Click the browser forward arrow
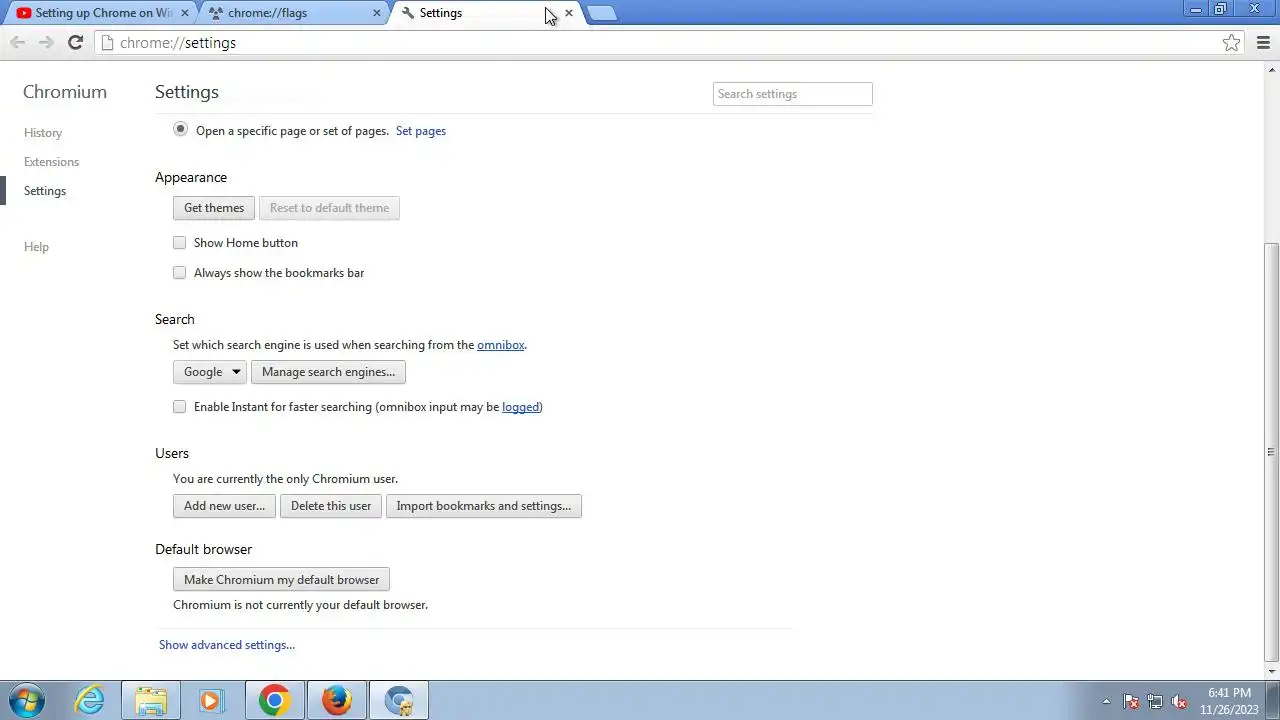The width and height of the screenshot is (1280, 720). tap(46, 42)
